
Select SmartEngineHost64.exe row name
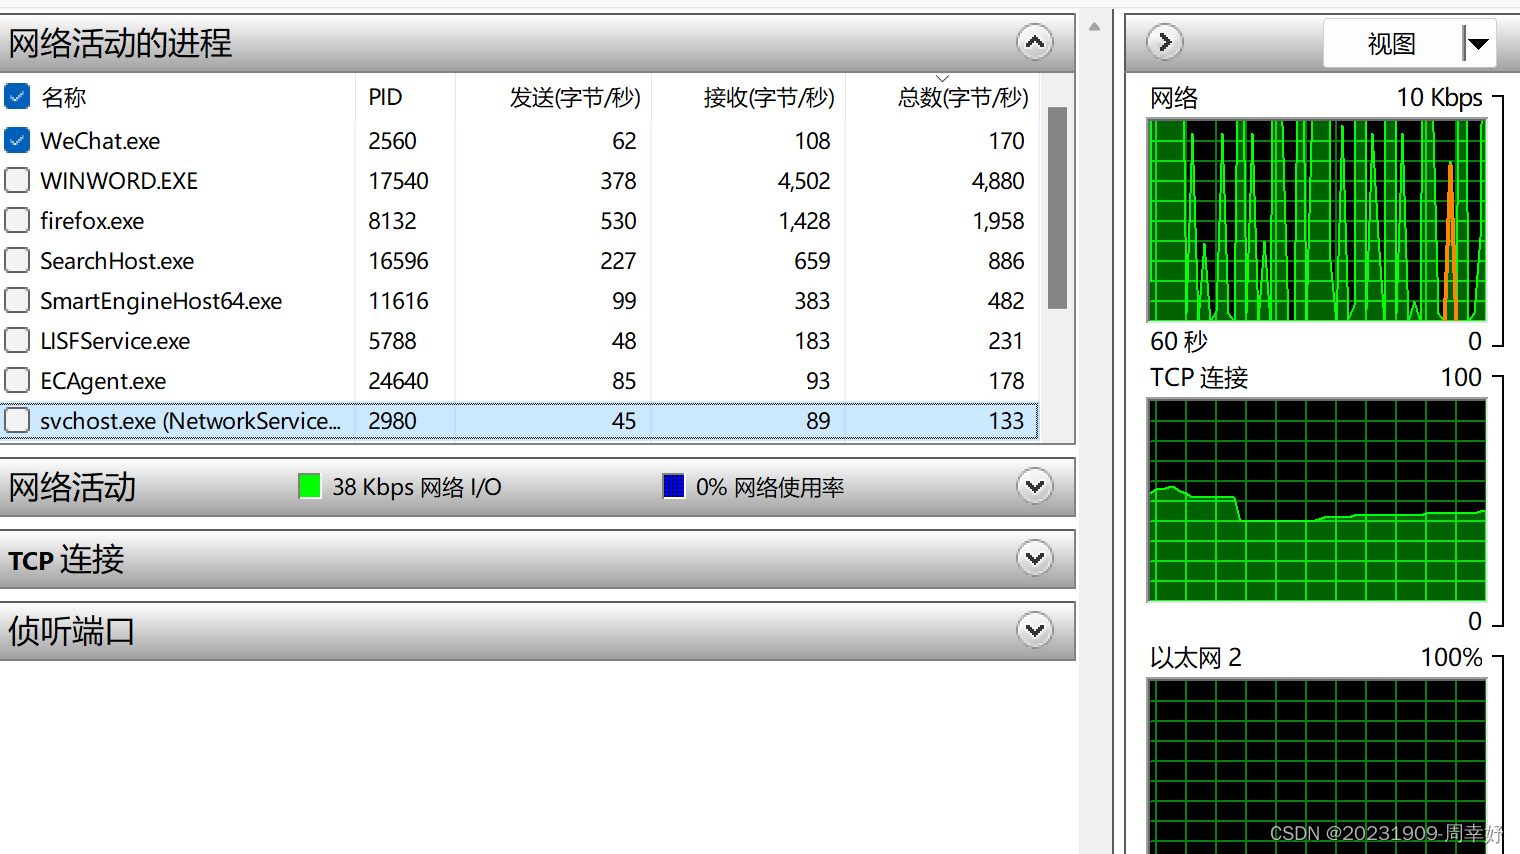pyautogui.click(x=161, y=301)
